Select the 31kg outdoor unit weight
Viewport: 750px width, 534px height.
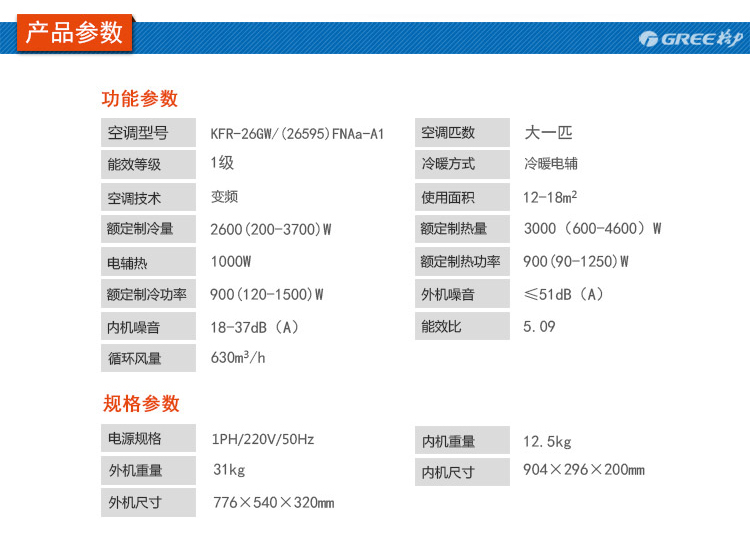click(229, 470)
